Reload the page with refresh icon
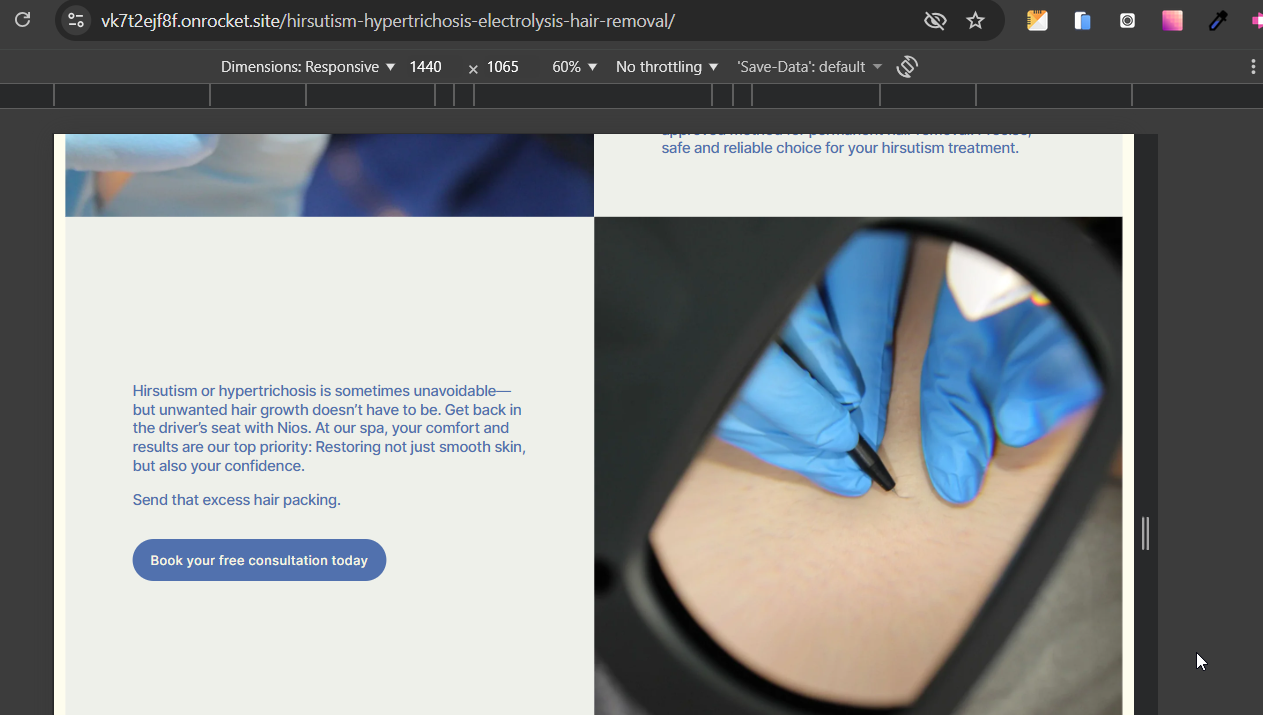Screen dimensions: 1263x715 22,20
